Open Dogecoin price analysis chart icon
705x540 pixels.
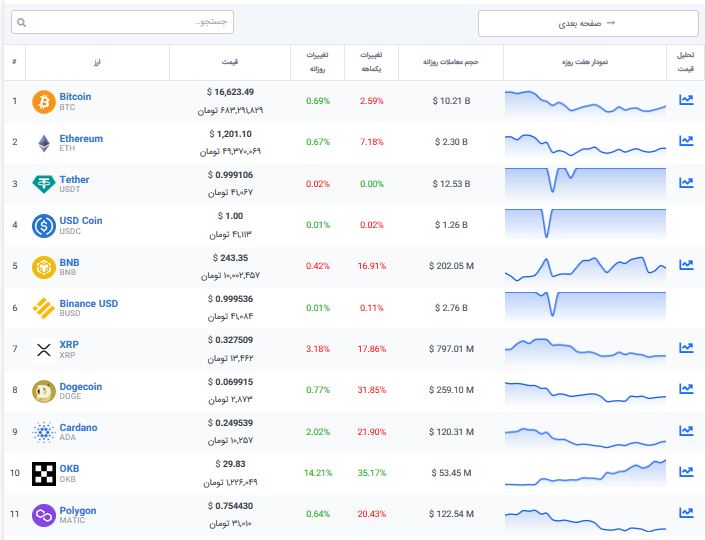tap(686, 388)
